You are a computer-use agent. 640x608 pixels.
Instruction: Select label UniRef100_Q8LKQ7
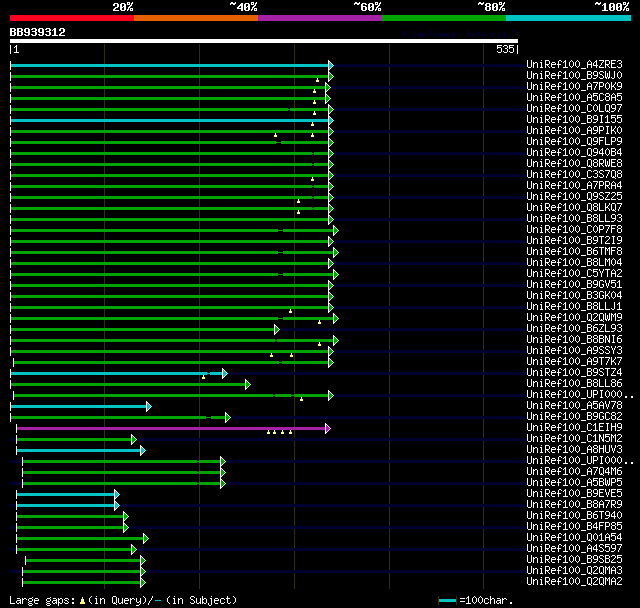(x=574, y=208)
